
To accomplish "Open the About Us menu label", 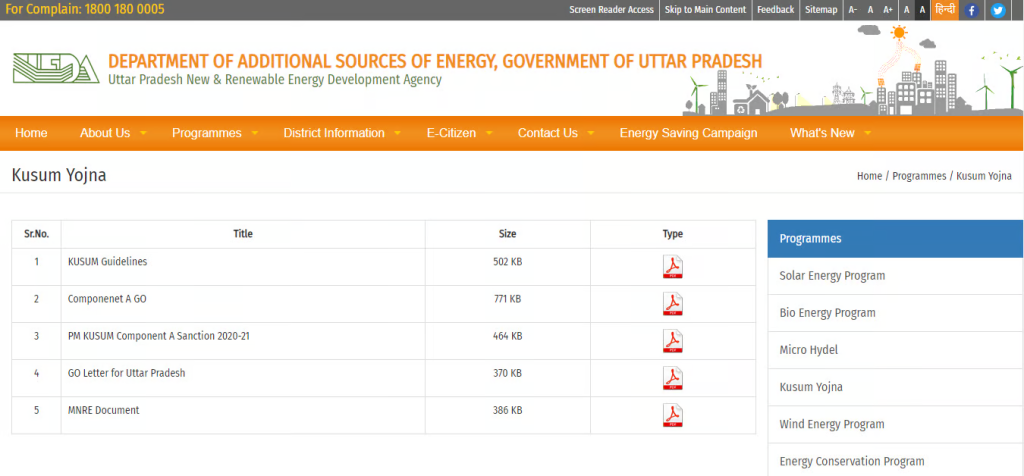I will coord(105,133).
